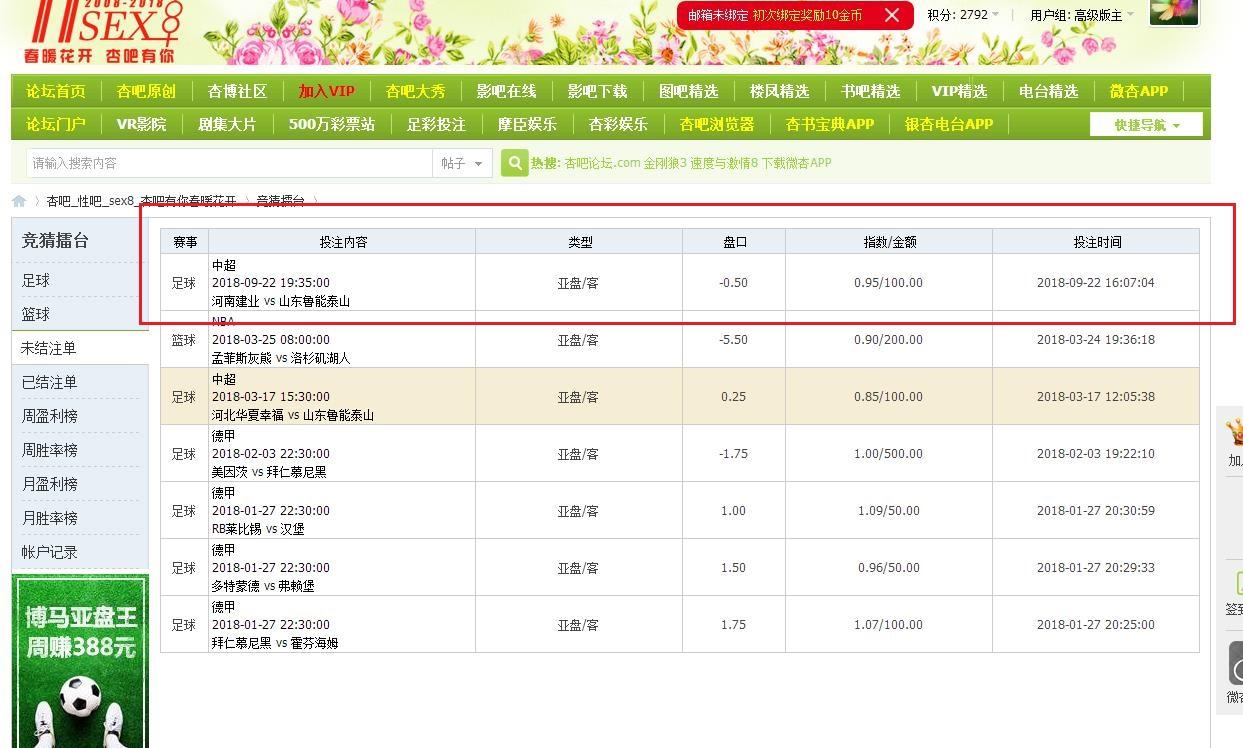Select 已结注单 in the left sidebar
1243x748 pixels.
click(x=50, y=382)
